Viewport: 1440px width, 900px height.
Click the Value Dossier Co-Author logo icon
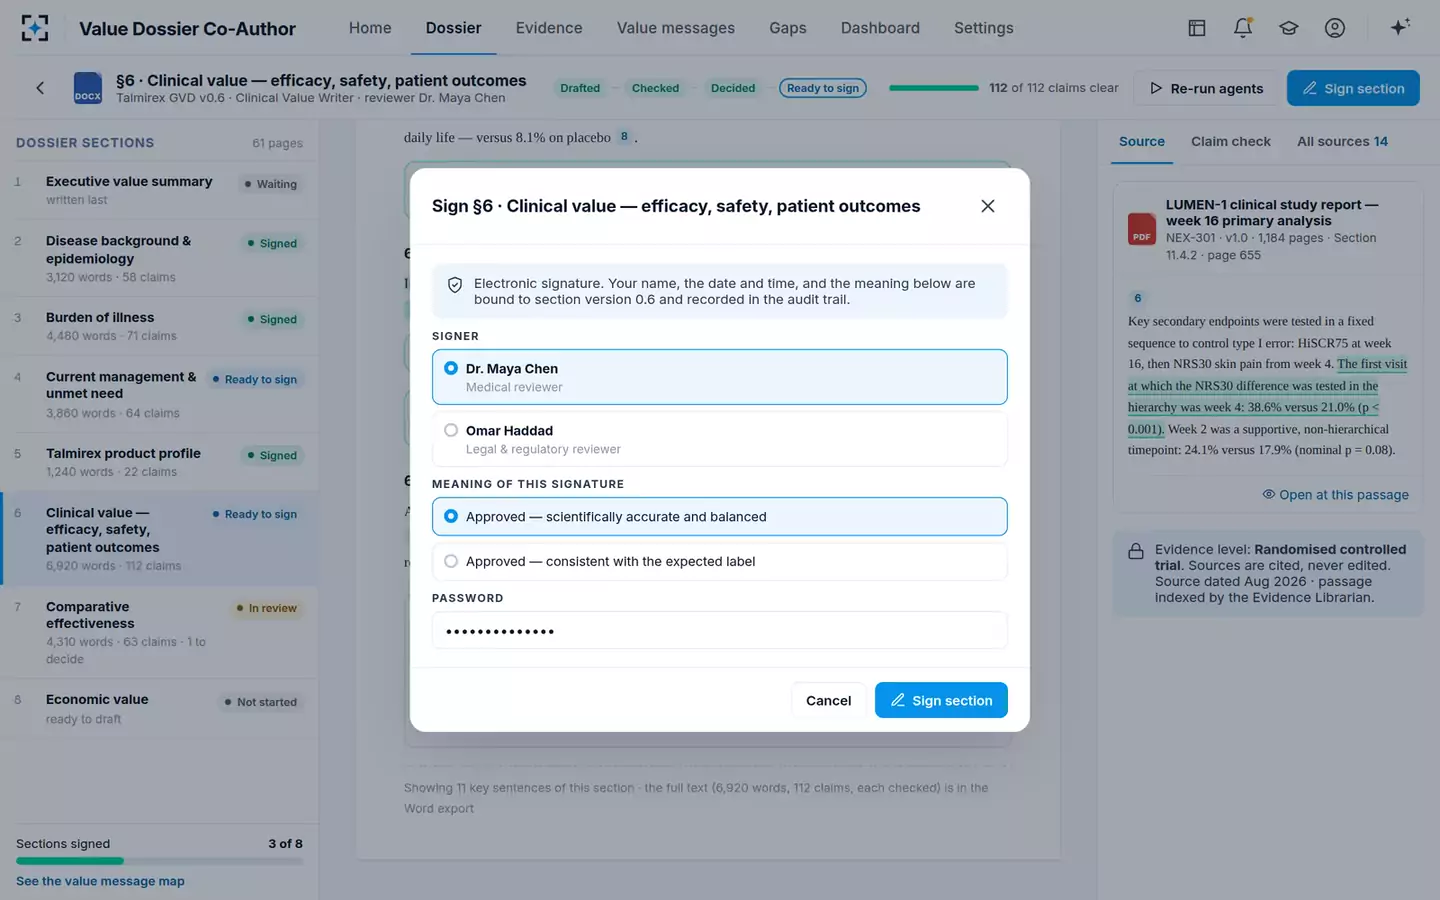click(34, 28)
